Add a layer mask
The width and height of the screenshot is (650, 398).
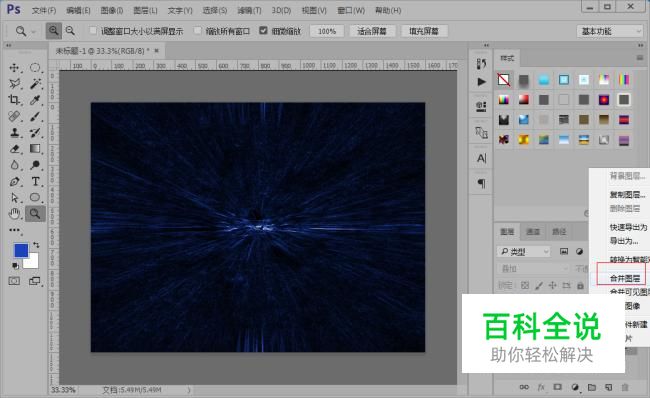coord(558,387)
